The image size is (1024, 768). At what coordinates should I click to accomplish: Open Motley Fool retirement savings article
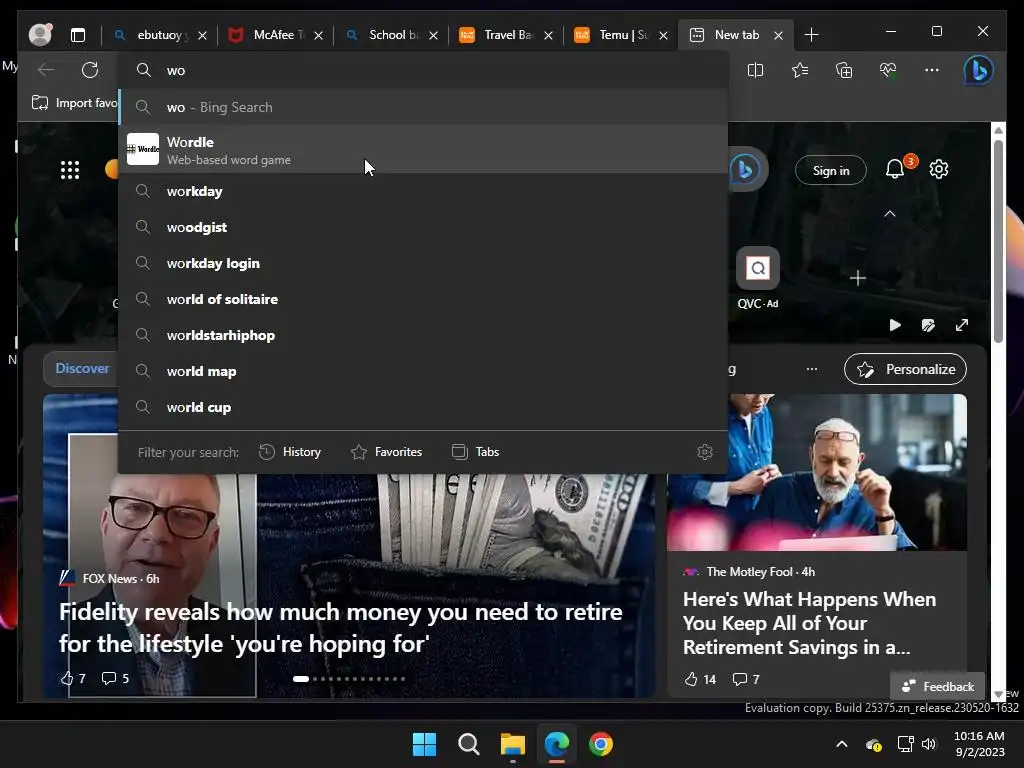click(x=809, y=623)
